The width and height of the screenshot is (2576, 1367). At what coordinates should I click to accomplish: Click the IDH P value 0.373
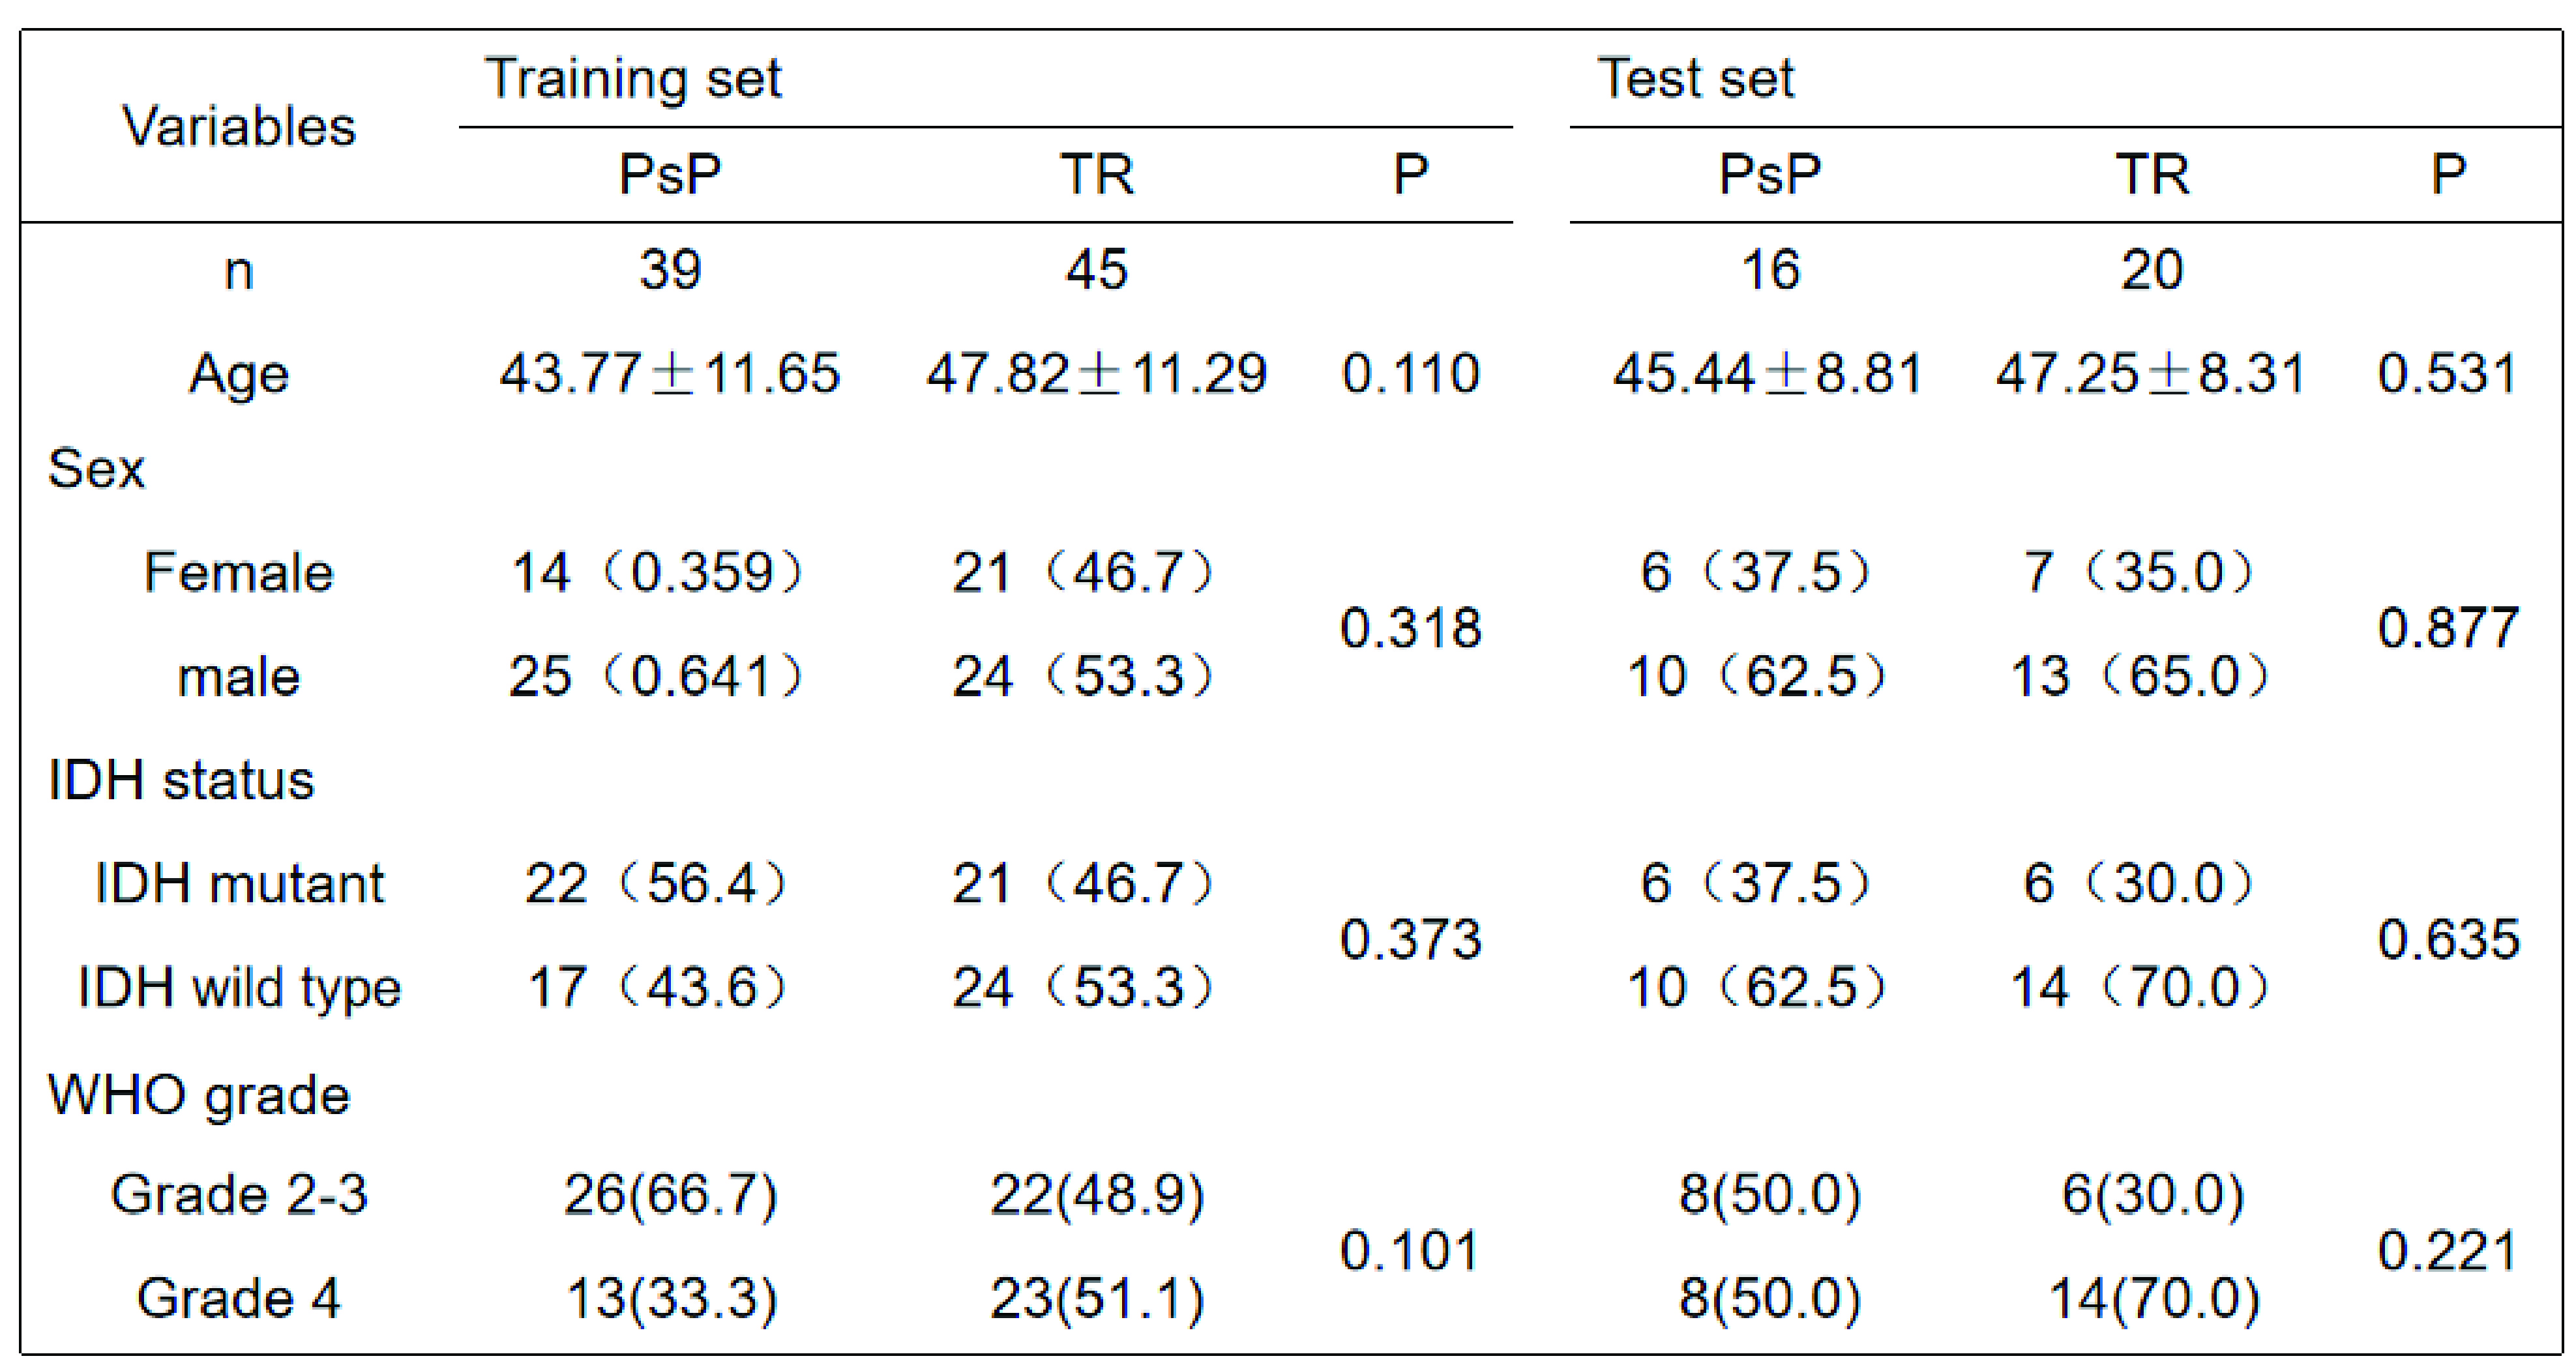[1410, 939]
